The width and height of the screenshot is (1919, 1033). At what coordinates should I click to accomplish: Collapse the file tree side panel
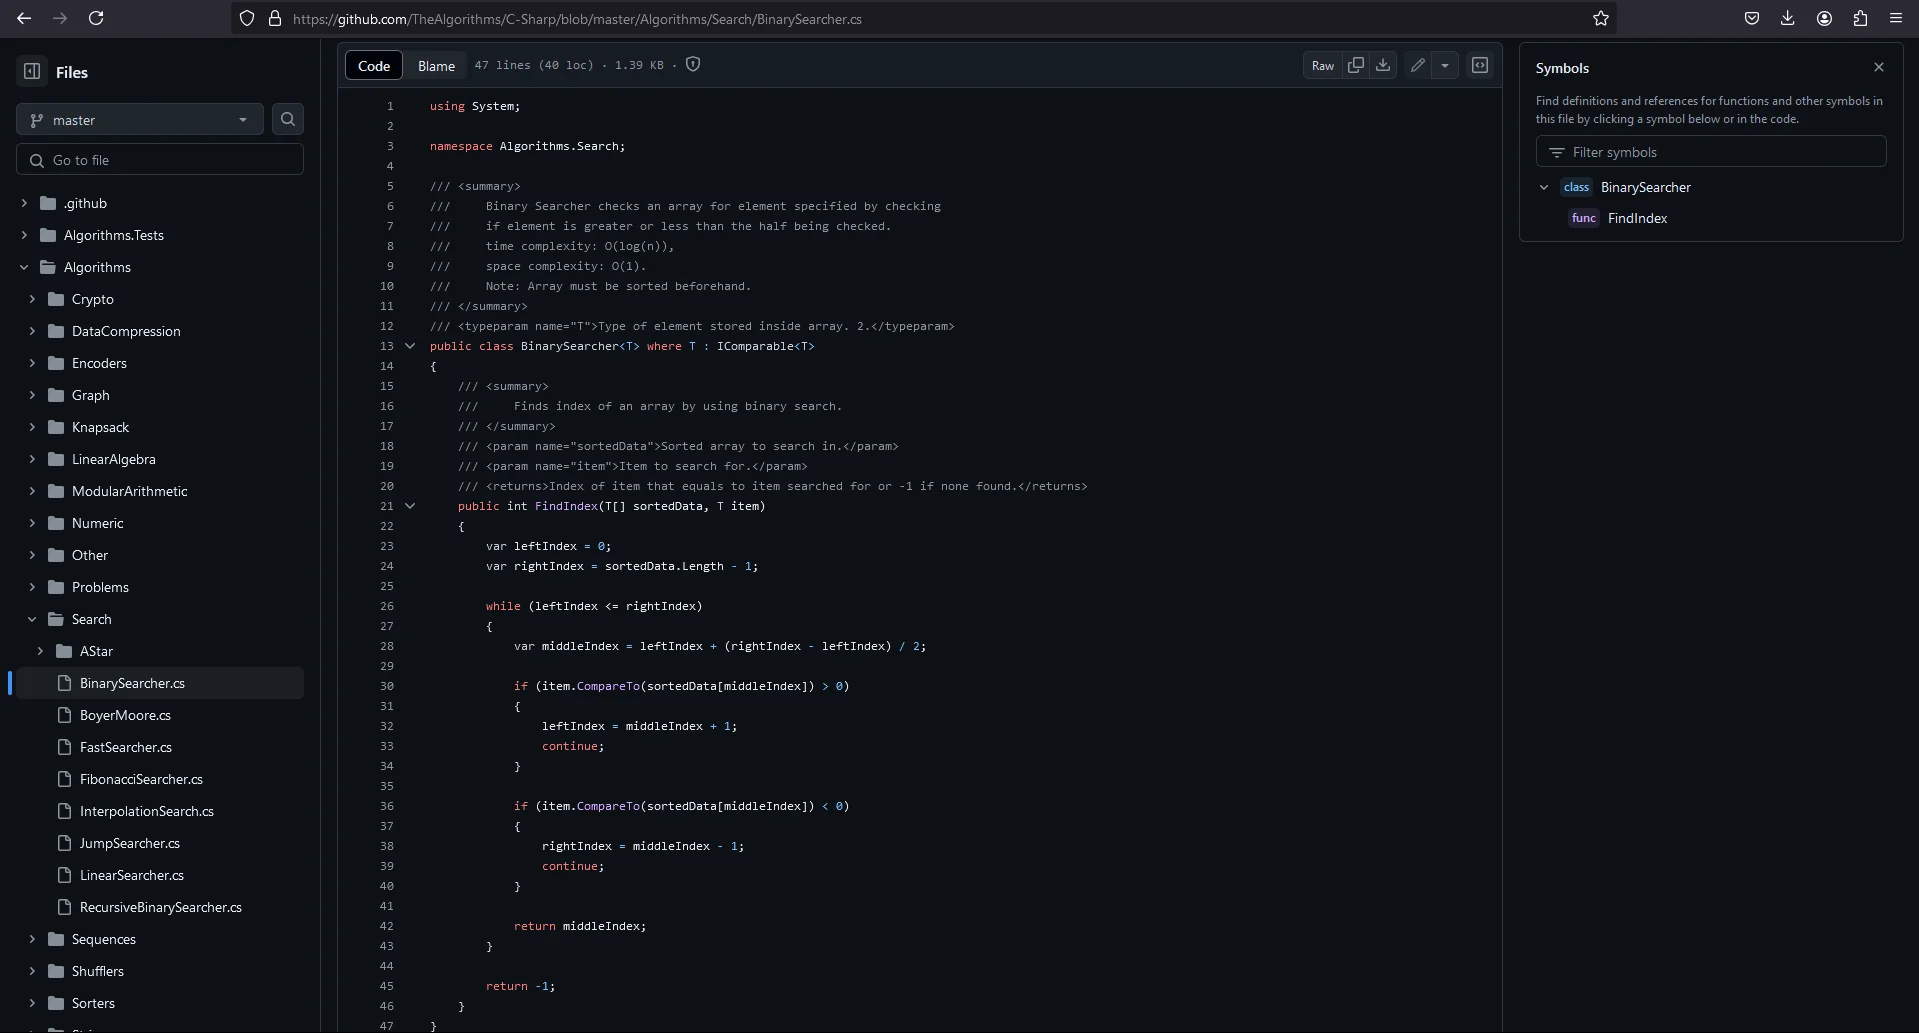pyautogui.click(x=32, y=71)
